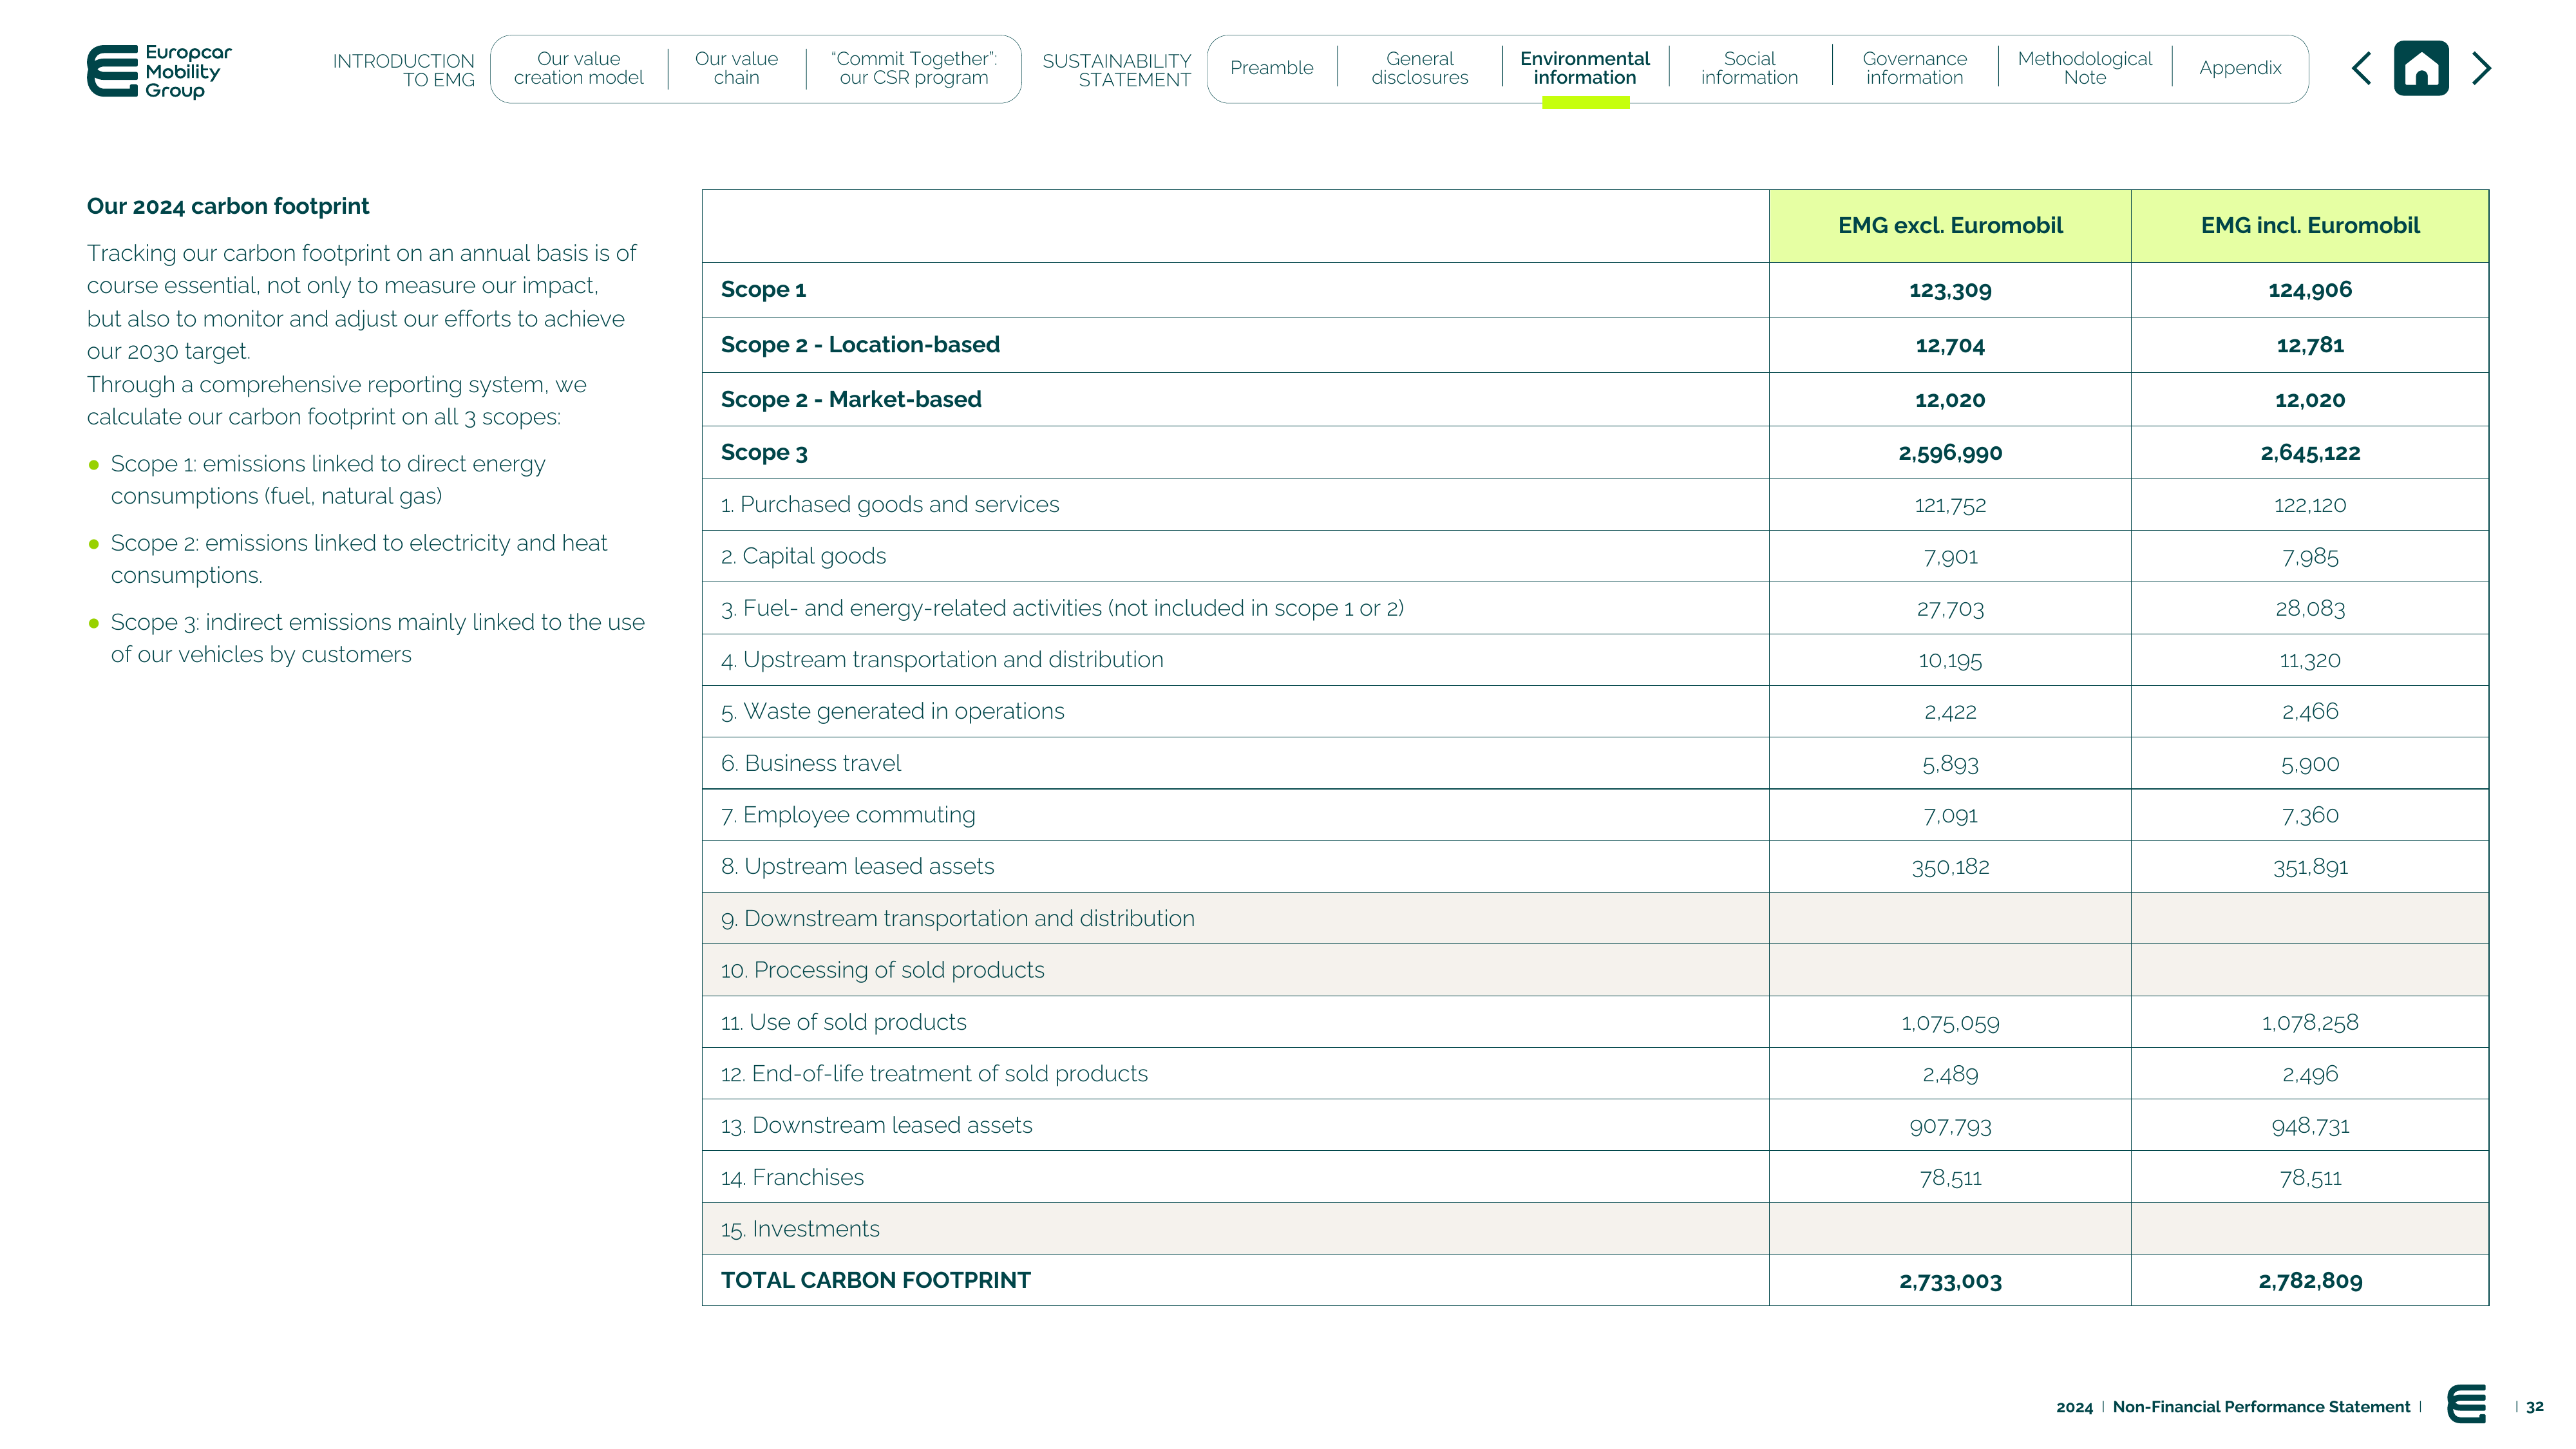Screen dimensions: 2576x1449
Task: Click the 'Scope 2 - Market-based' row label
Action: [851, 400]
